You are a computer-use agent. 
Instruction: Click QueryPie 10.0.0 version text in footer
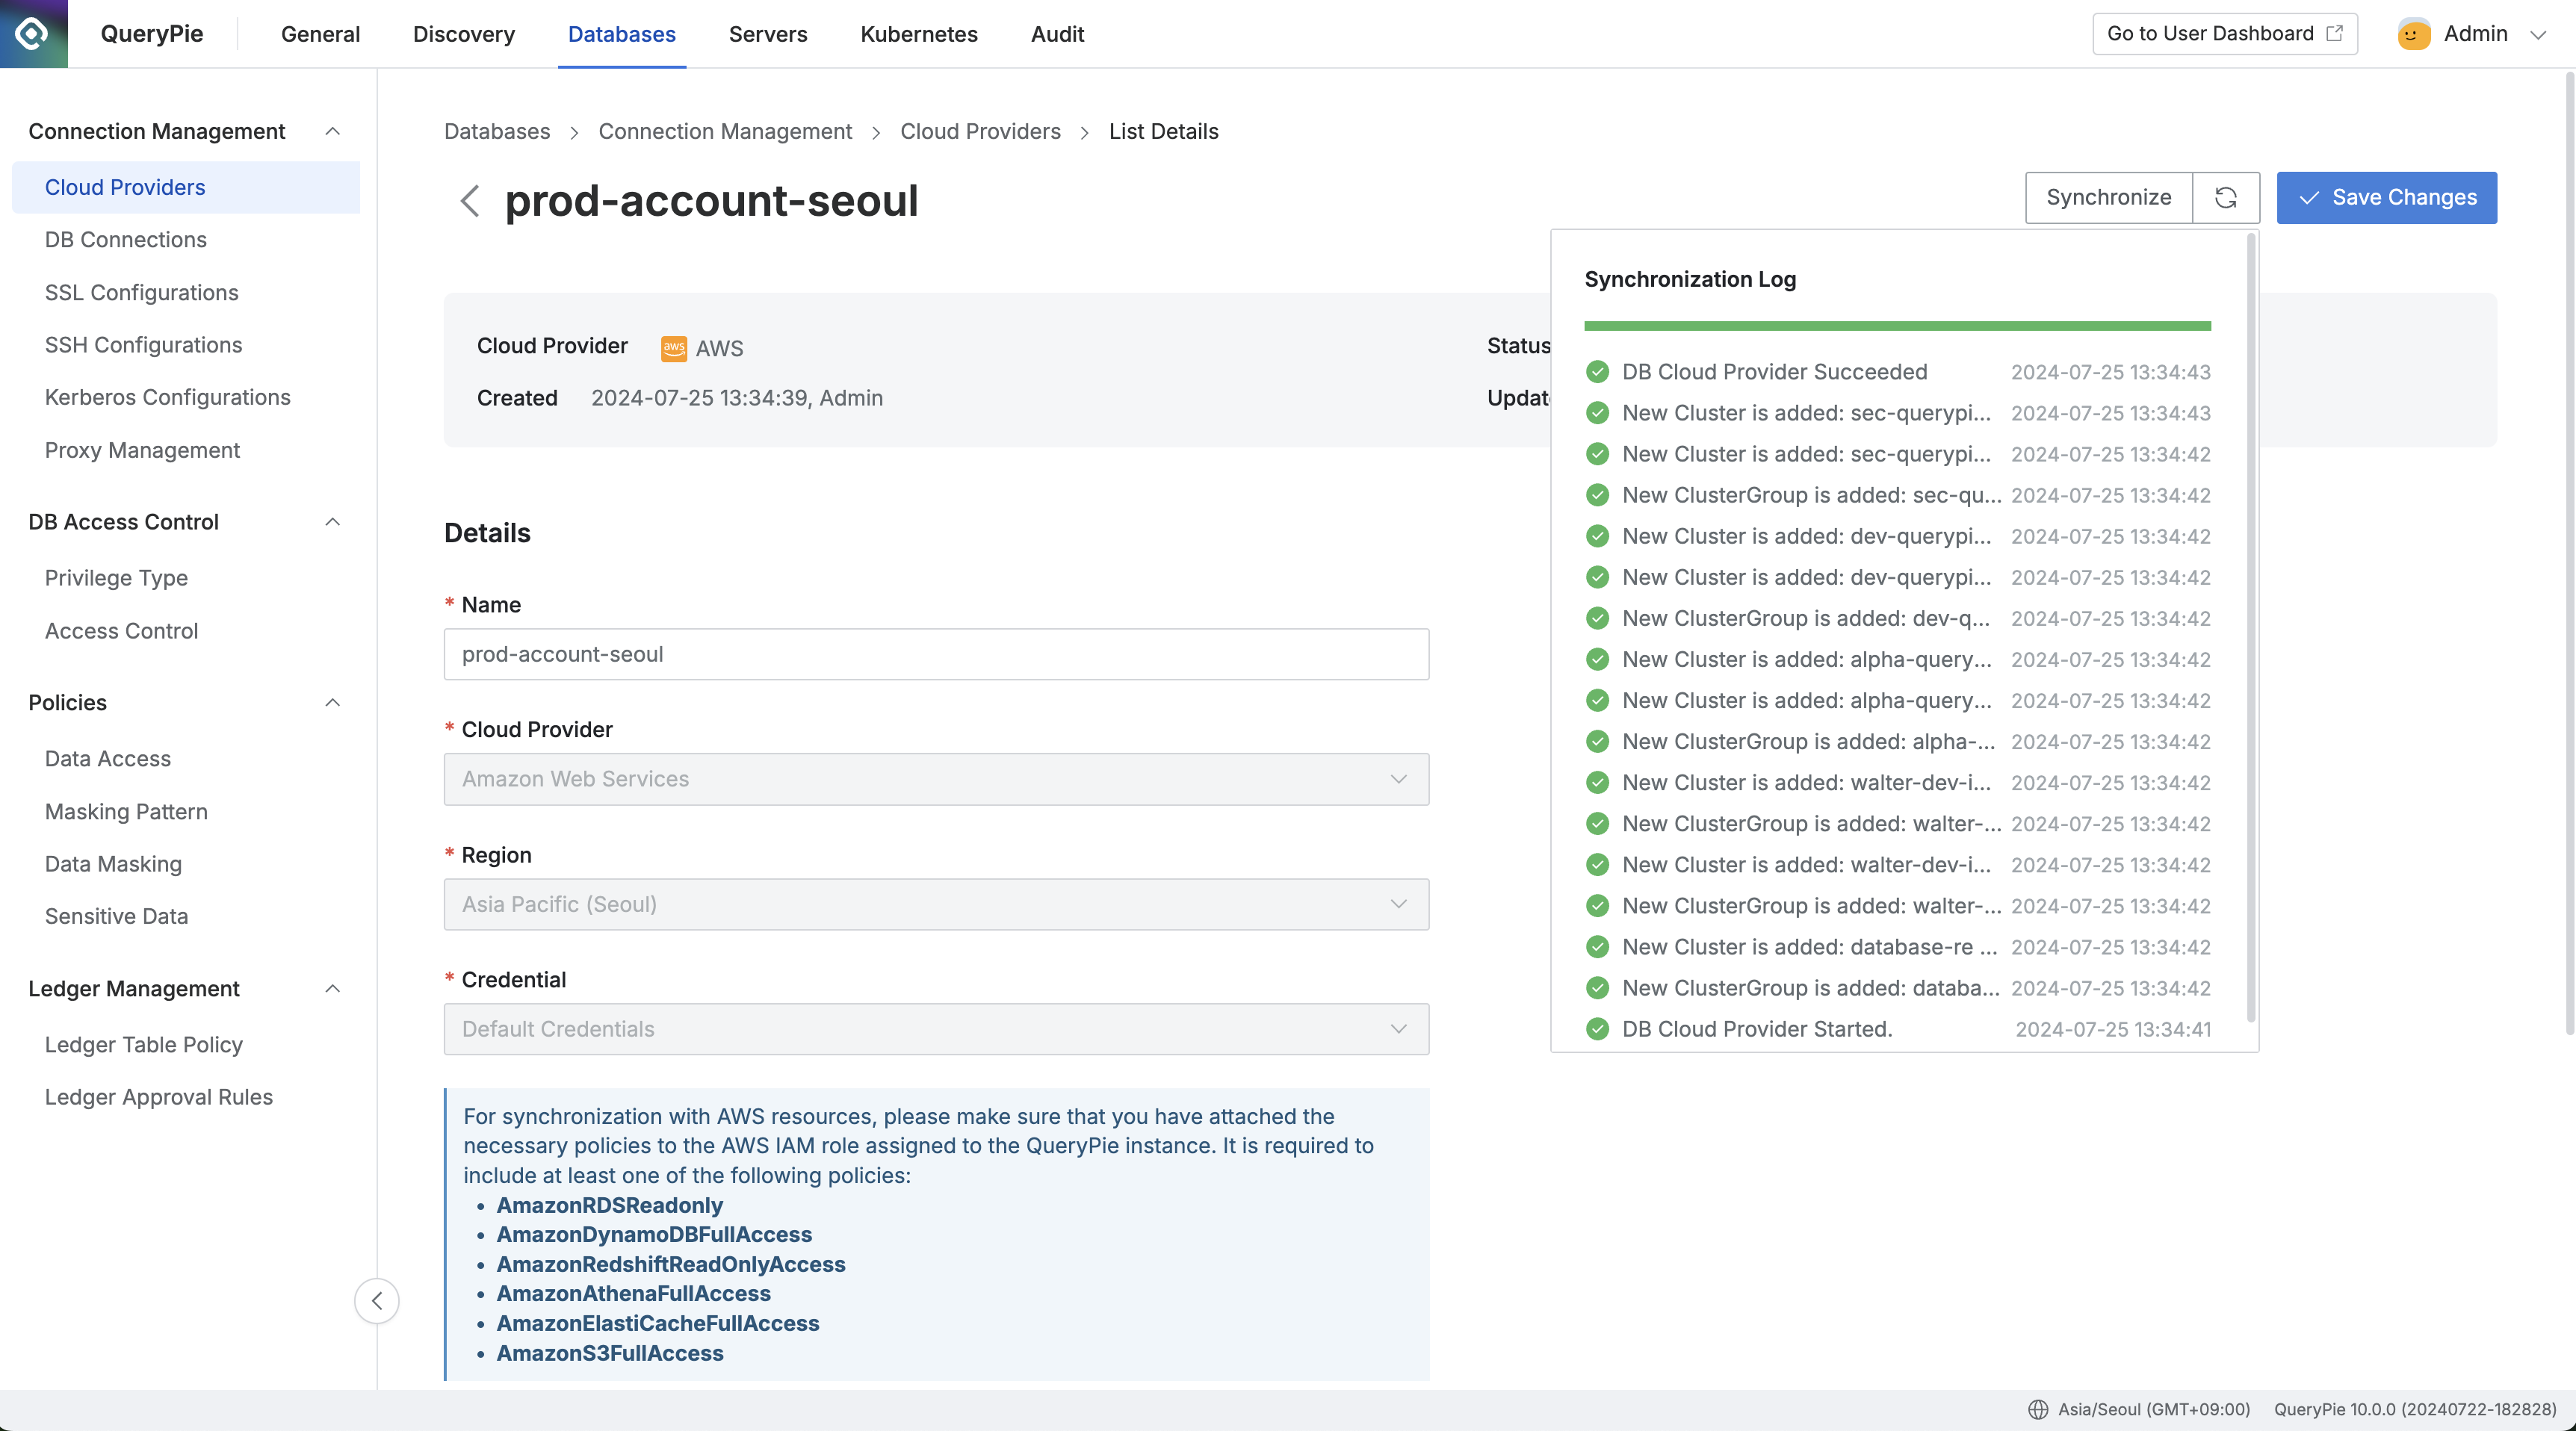click(x=2415, y=1409)
